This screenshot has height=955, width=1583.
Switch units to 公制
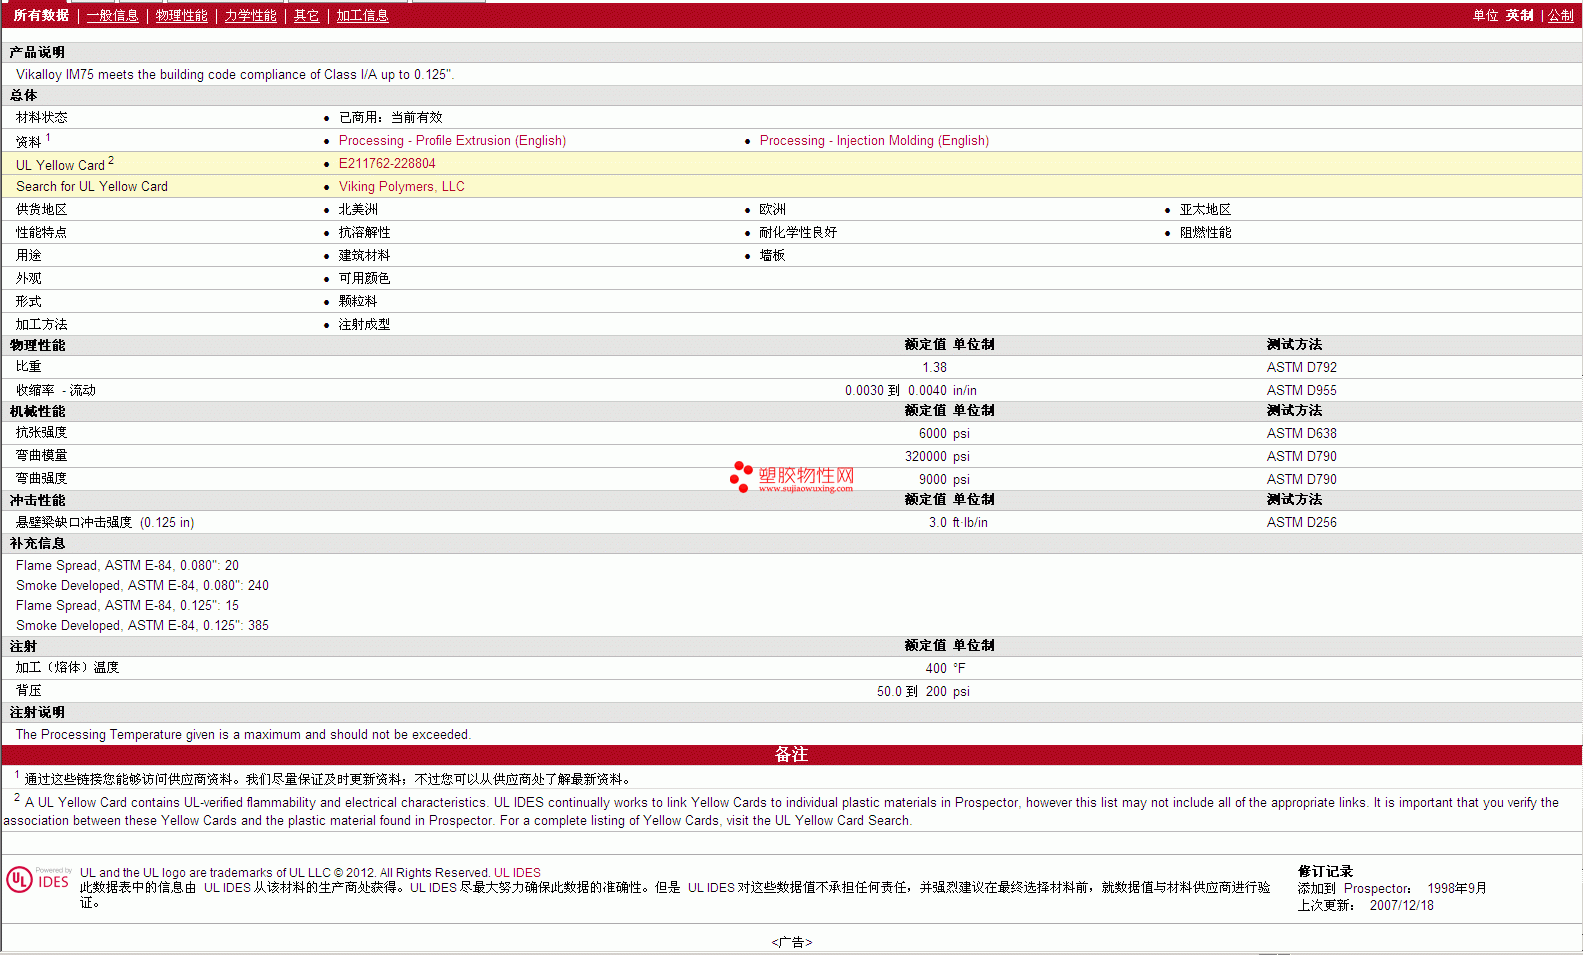click(1561, 16)
